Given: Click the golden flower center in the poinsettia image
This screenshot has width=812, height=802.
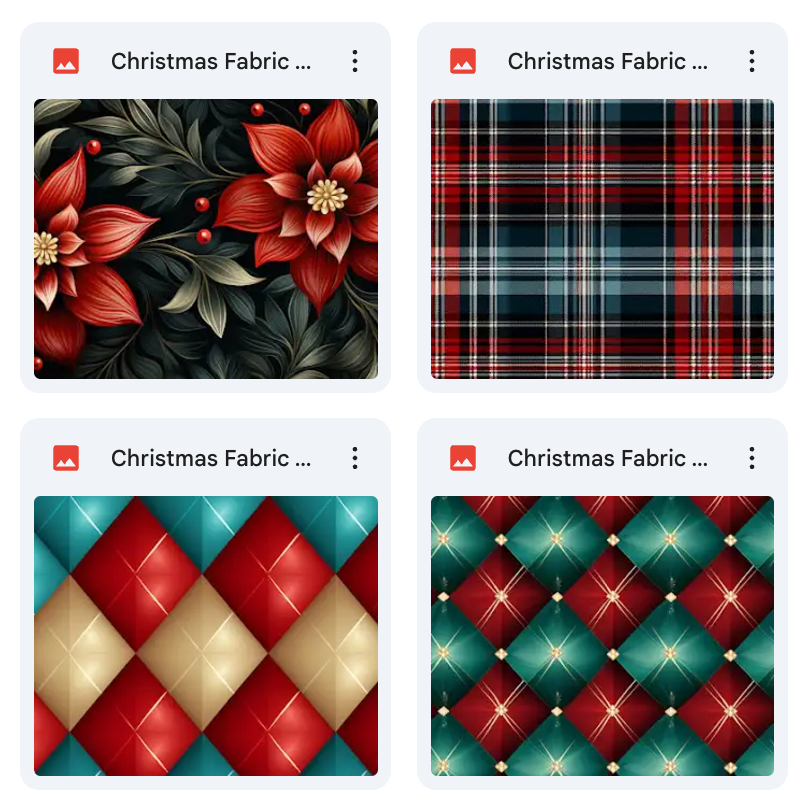Looking at the screenshot, I should tap(326, 196).
